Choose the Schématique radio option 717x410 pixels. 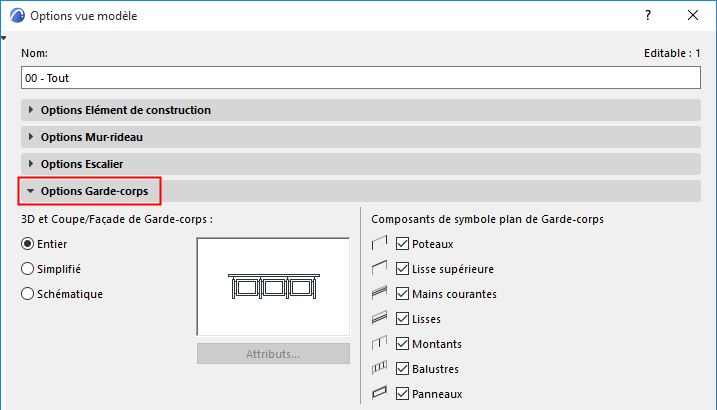tap(28, 293)
